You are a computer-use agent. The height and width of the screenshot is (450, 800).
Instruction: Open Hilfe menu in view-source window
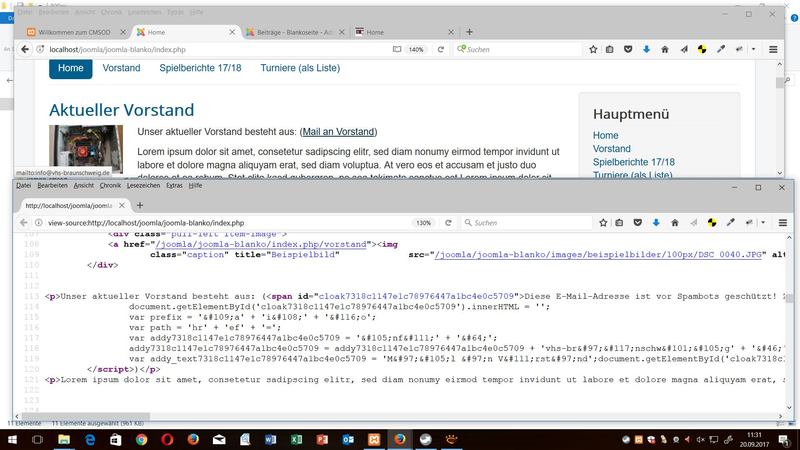pos(195,186)
